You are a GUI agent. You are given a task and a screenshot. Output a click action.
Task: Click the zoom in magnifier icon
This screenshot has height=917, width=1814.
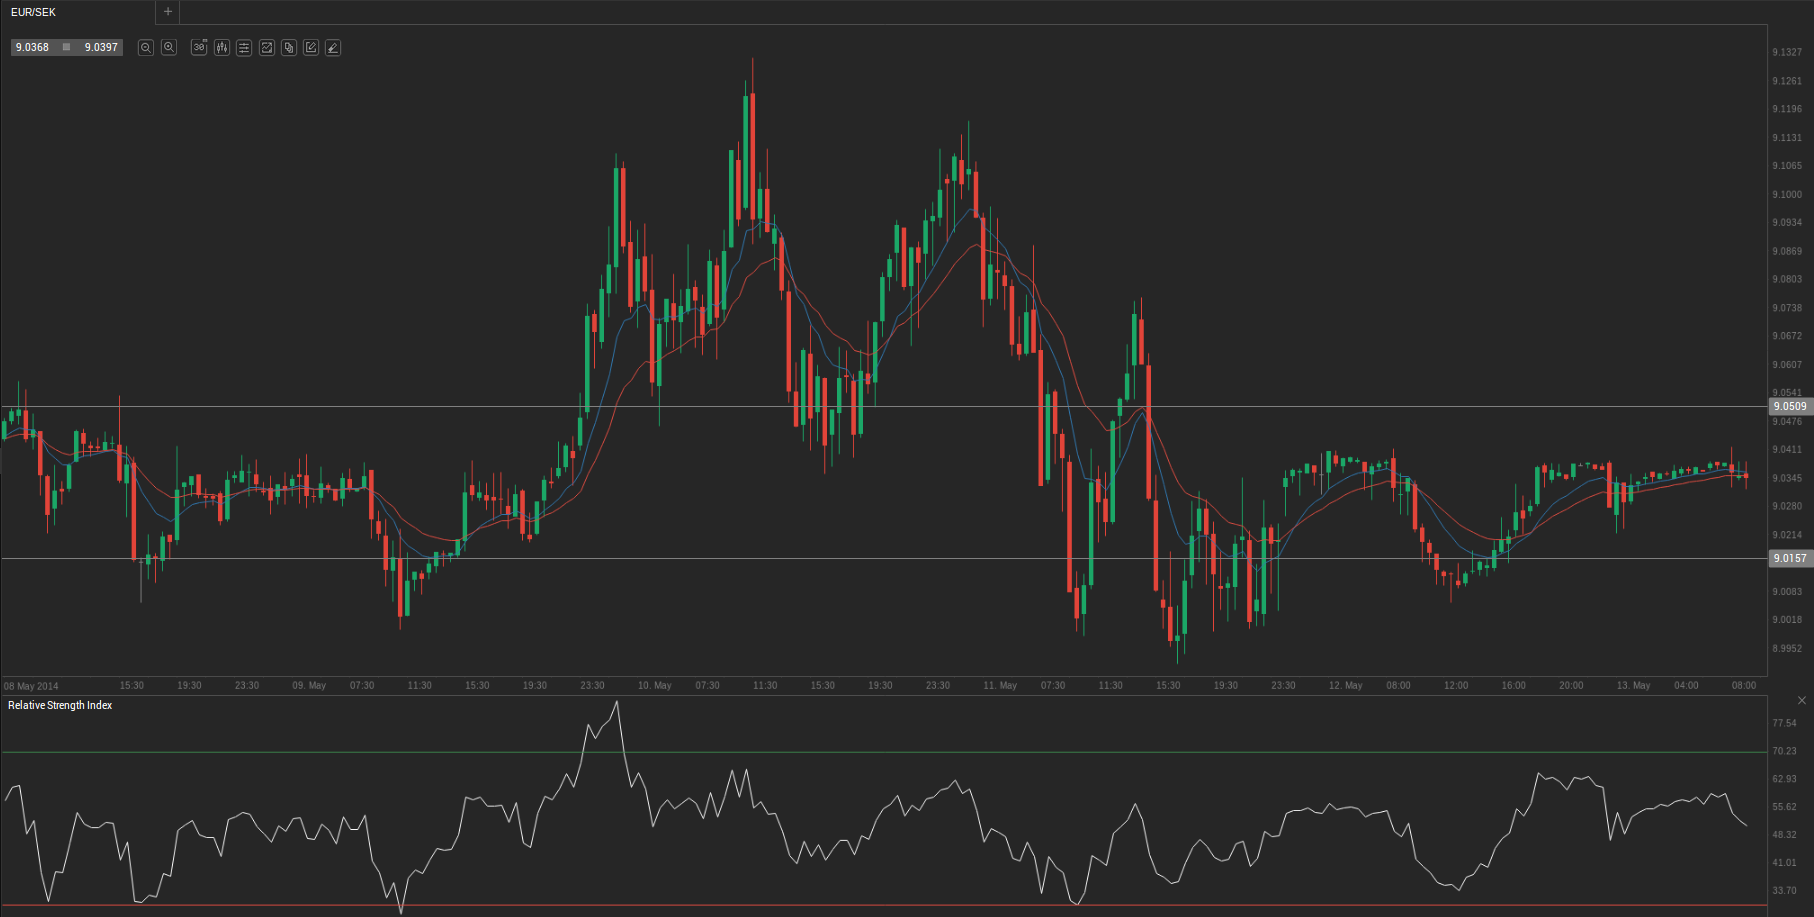(169, 48)
